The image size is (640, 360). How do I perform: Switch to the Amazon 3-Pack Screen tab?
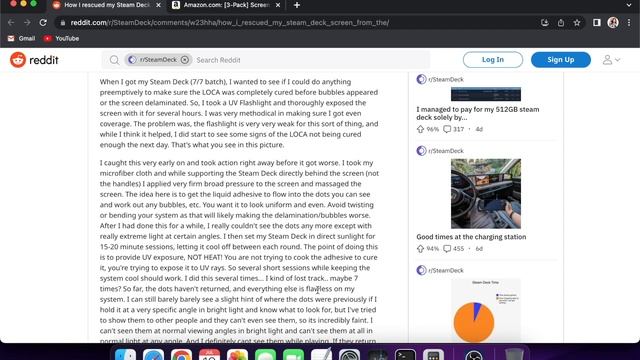227,5
